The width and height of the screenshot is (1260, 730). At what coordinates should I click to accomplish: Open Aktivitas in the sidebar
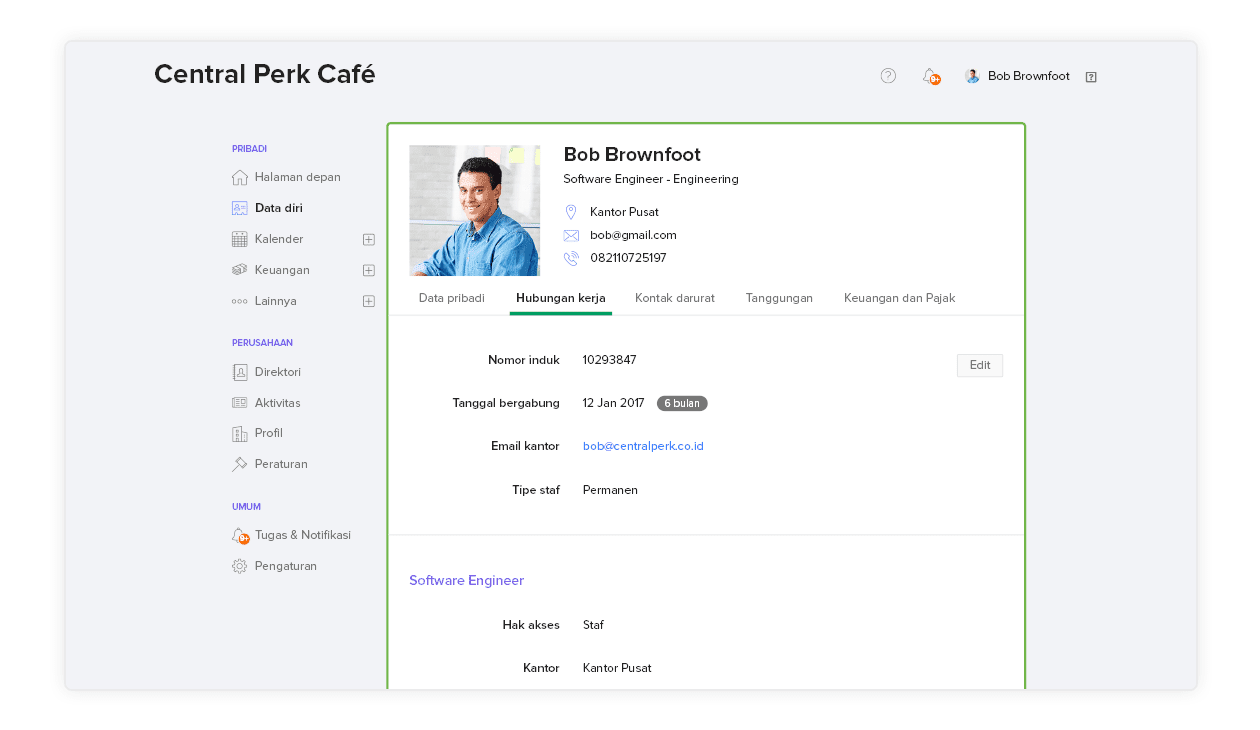(278, 403)
